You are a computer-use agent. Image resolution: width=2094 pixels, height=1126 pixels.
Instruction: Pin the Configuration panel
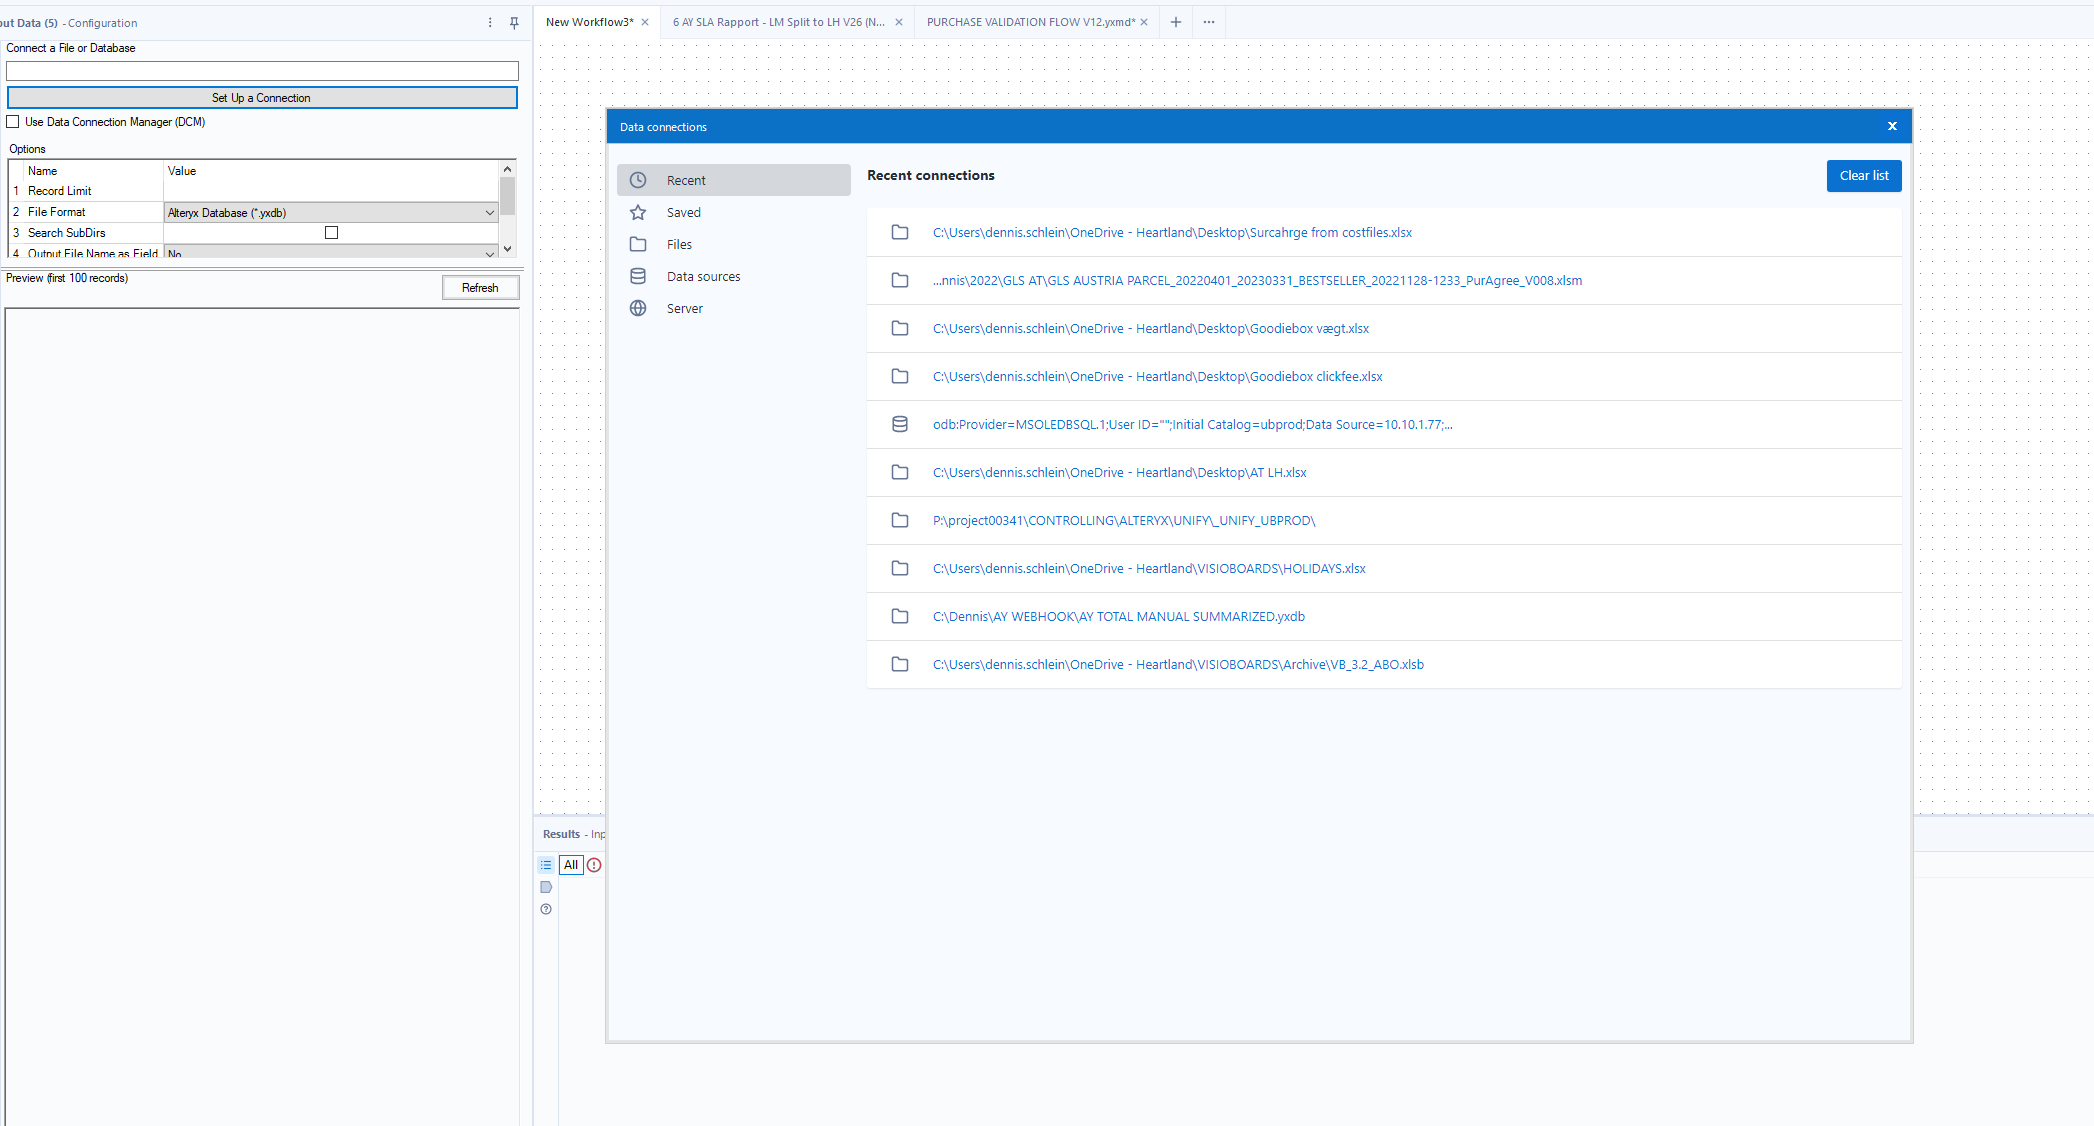point(514,23)
